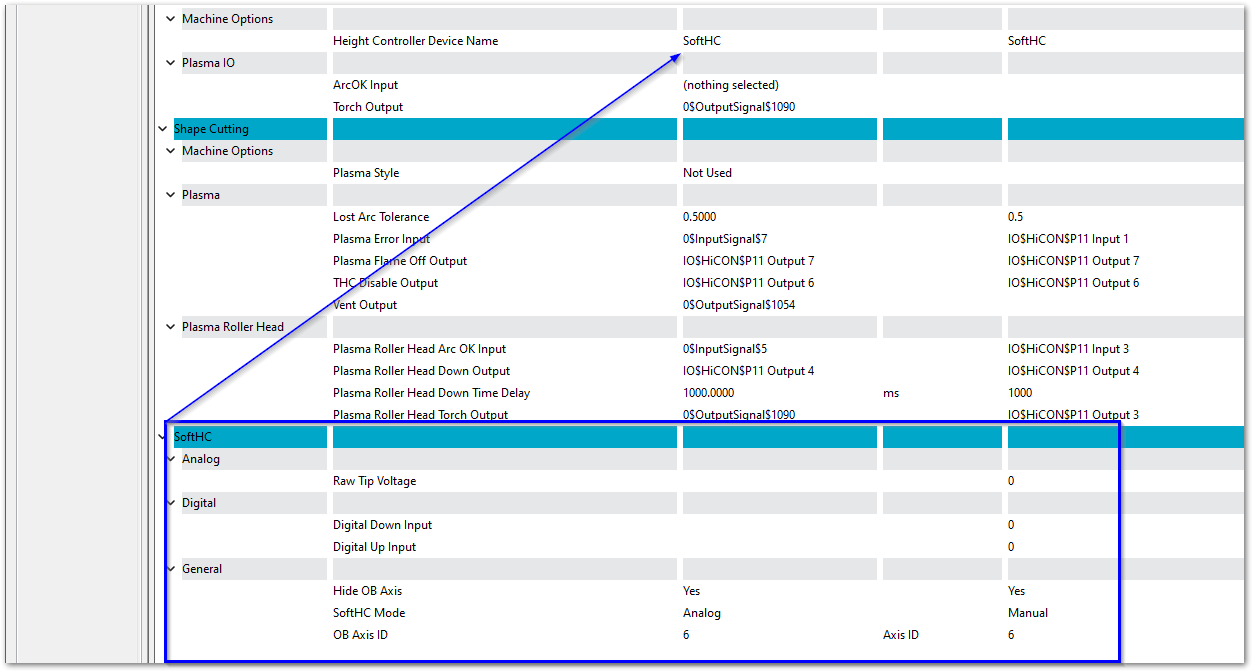Select the Raw Tip Voltage row
Screen dimensions: 1253x672
tap(374, 481)
